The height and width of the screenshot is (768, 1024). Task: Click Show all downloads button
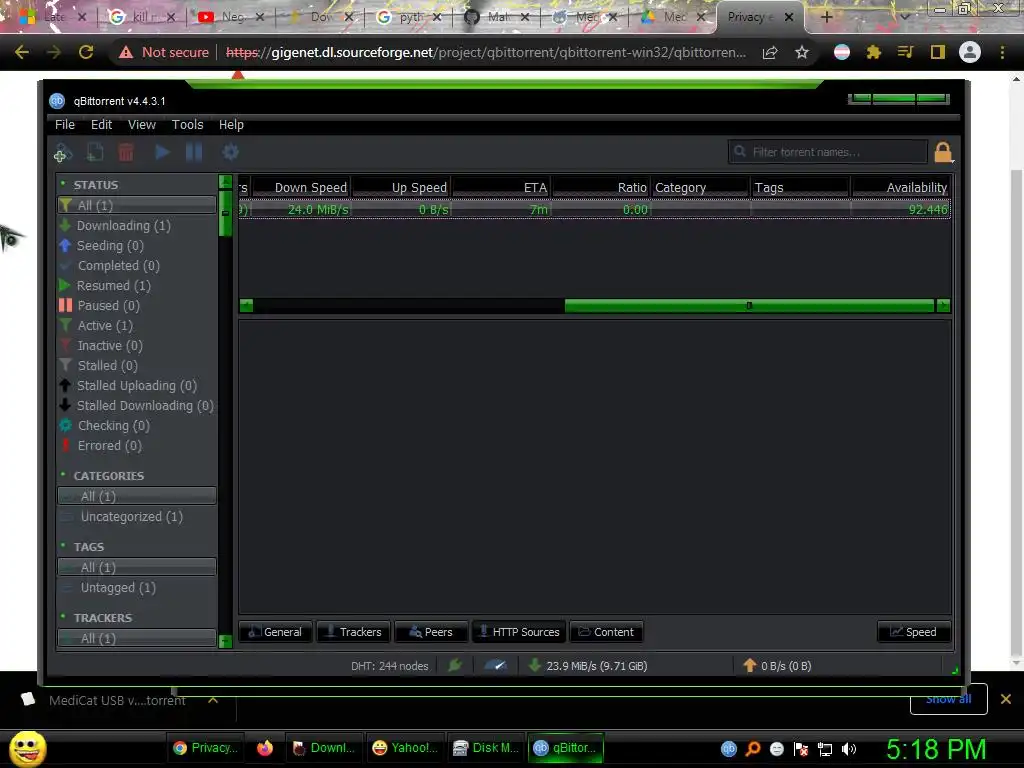(948, 699)
